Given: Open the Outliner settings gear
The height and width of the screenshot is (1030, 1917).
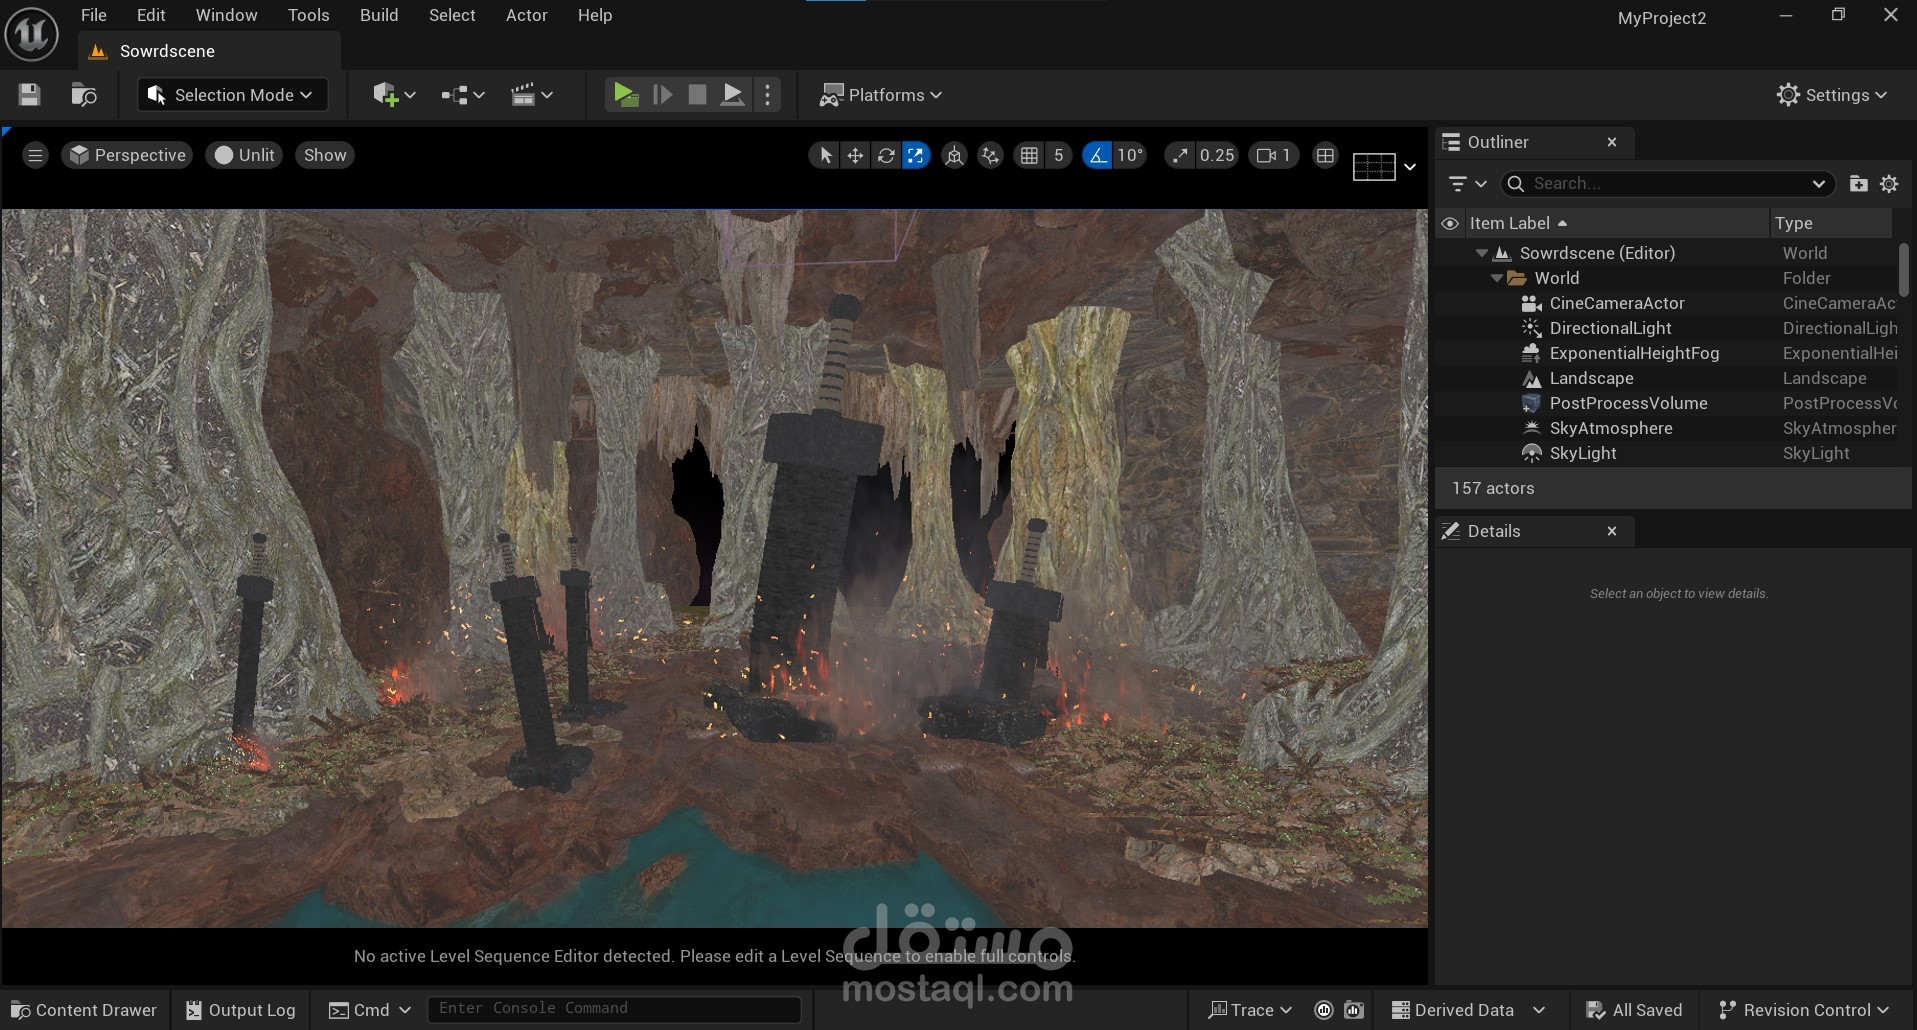Looking at the screenshot, I should tap(1889, 184).
